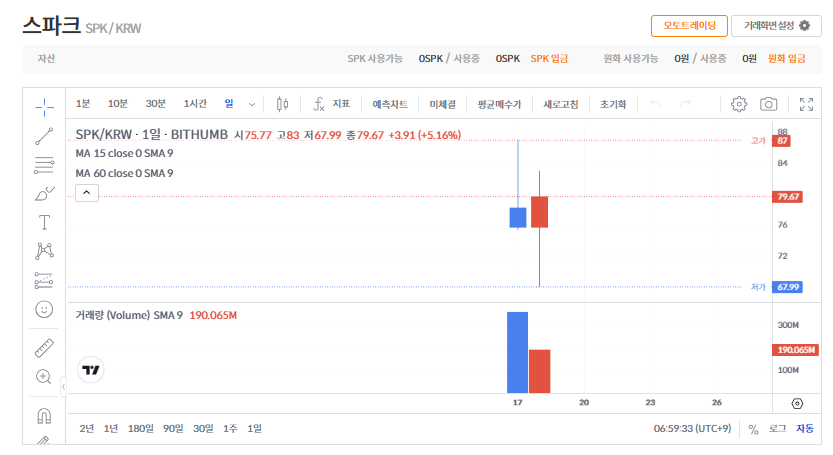The width and height of the screenshot is (833, 455).
Task: Toggle the 예측차트 prediction chart
Action: coord(390,104)
